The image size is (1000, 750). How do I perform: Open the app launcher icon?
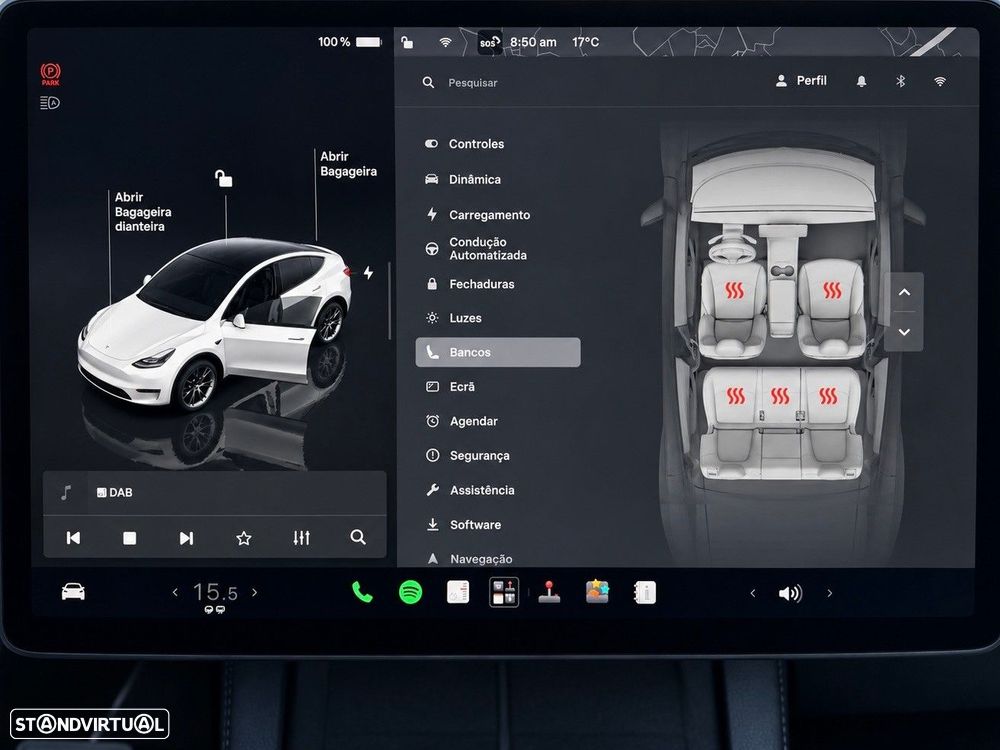coord(504,592)
